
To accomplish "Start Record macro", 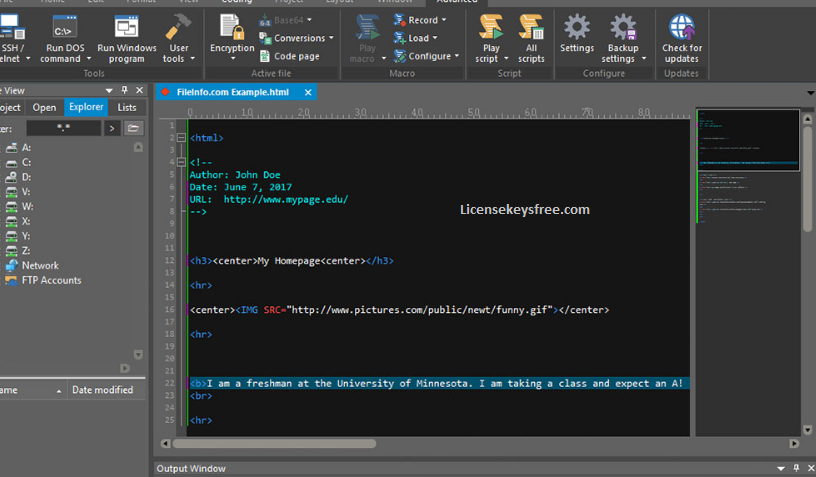I will (x=419, y=20).
